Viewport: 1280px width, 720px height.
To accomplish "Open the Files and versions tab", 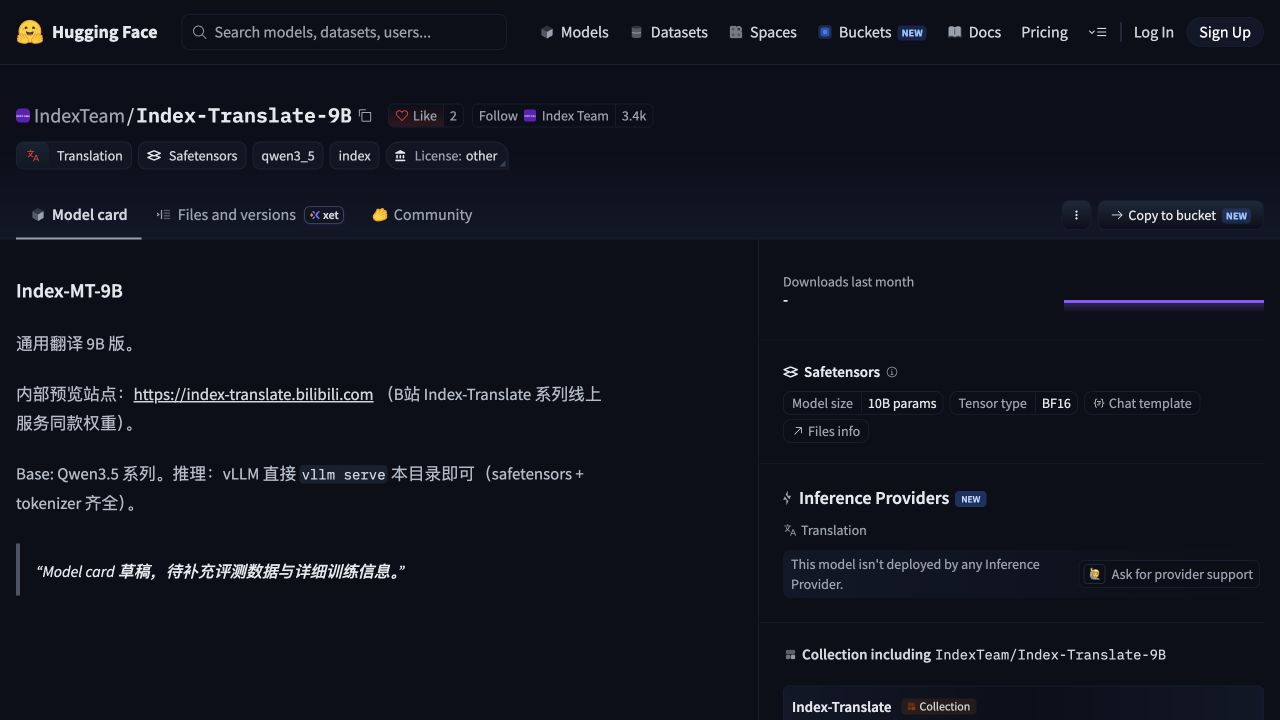I will pyautogui.click(x=250, y=215).
